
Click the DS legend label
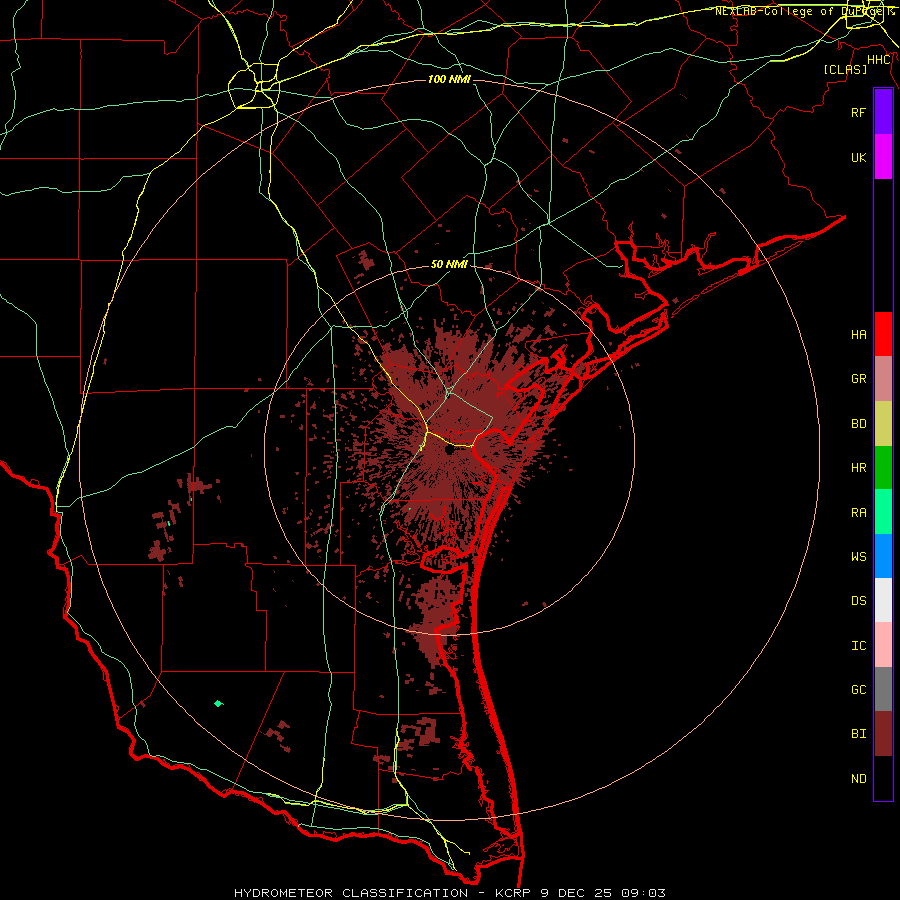tap(858, 601)
